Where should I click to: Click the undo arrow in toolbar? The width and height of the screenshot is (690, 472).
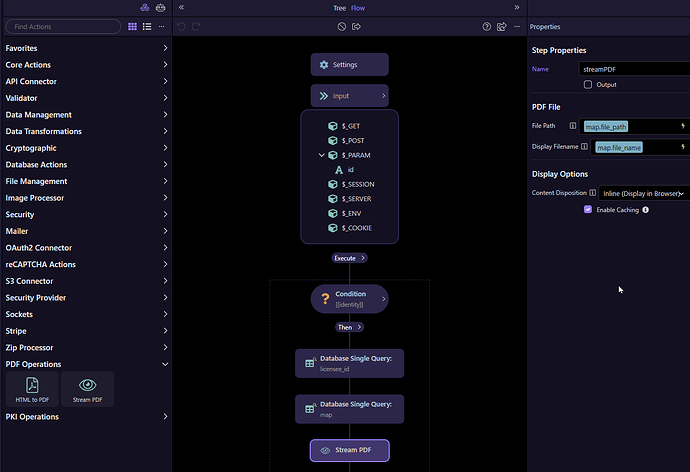point(181,27)
